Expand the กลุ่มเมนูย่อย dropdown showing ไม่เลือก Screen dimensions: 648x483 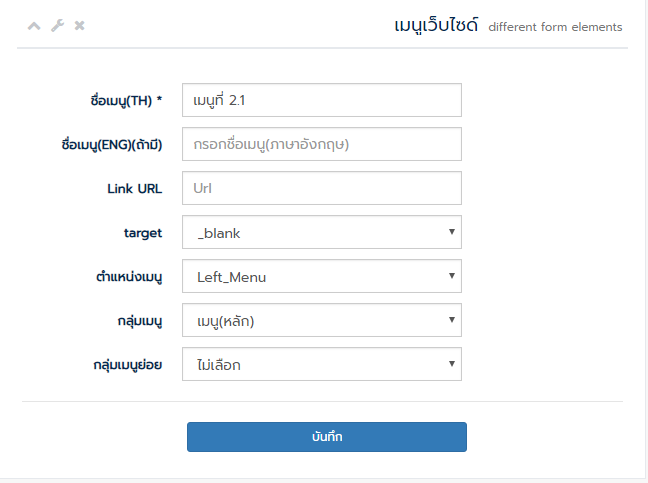pos(322,364)
